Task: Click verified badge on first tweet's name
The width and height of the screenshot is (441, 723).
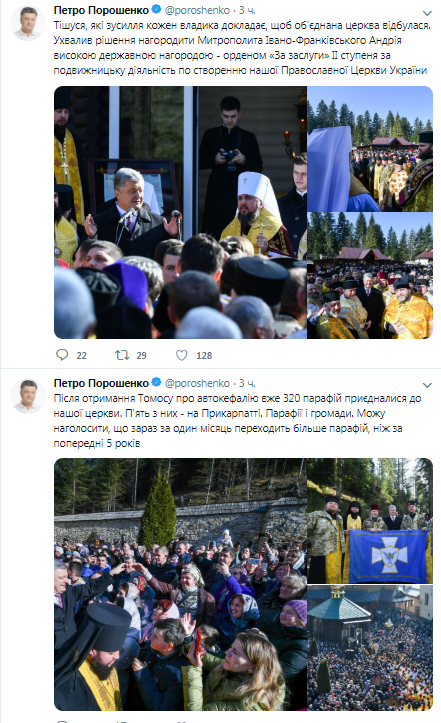Action: (156, 9)
